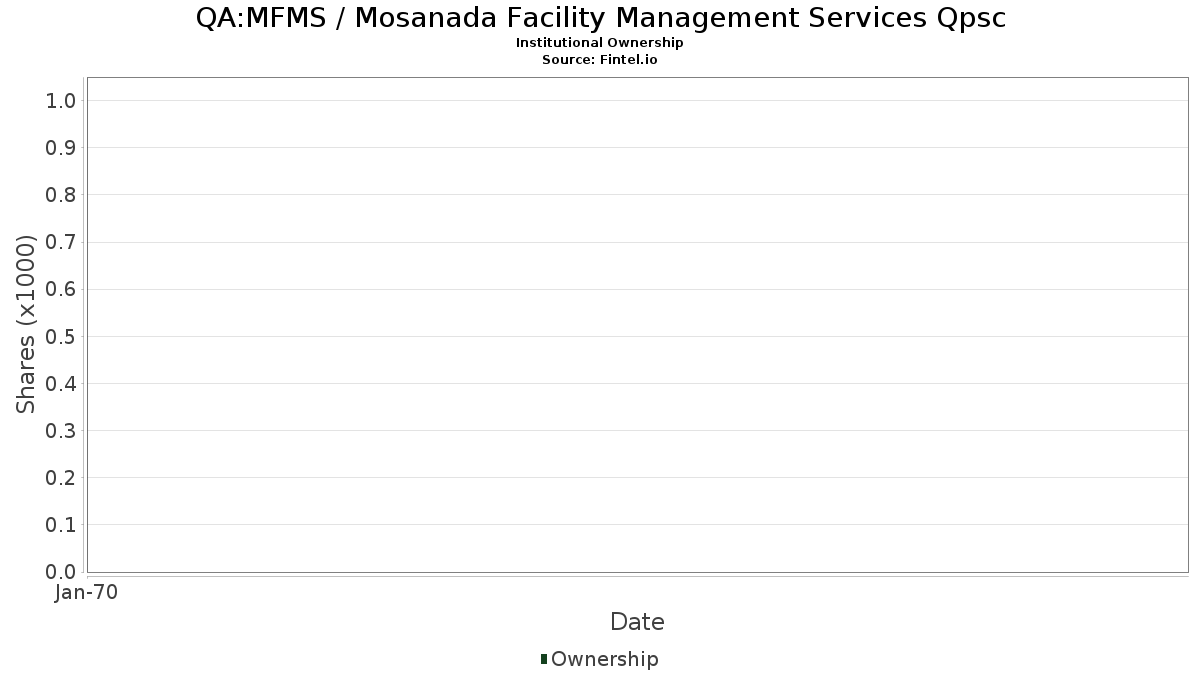Screen dimensions: 1200x675
Task: Click the 1.0 y-axis tick label
Action: (x=61, y=100)
